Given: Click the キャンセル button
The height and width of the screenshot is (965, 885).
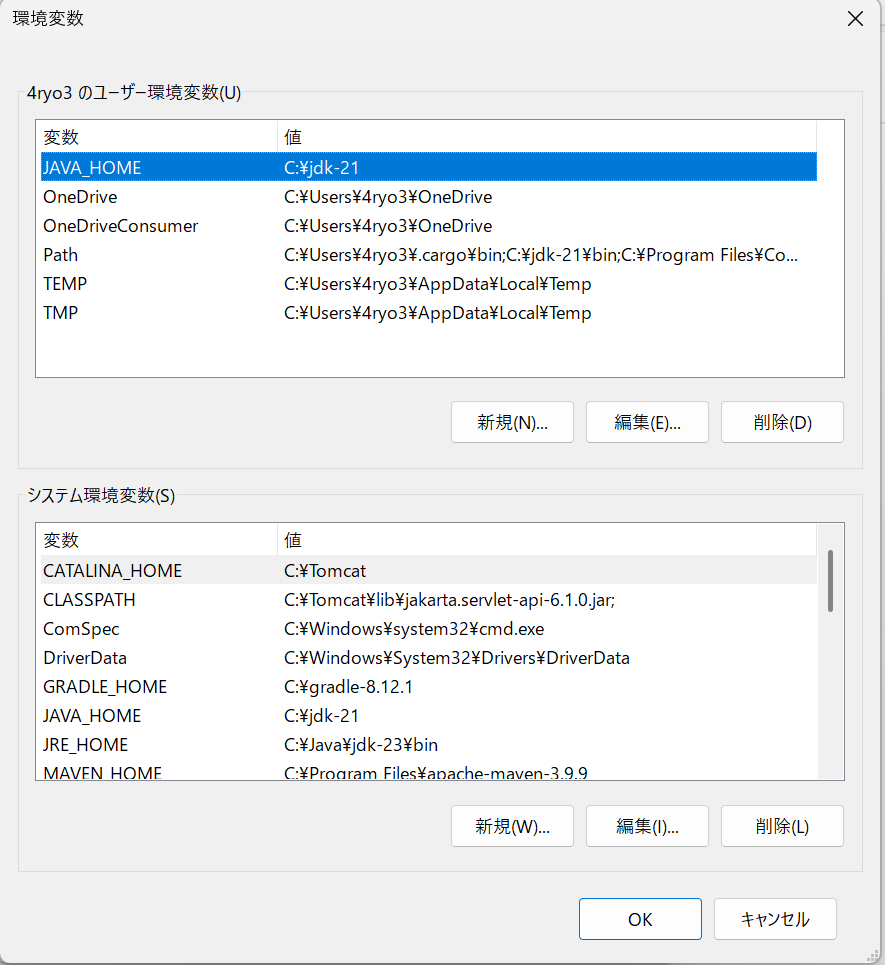Looking at the screenshot, I should (775, 919).
